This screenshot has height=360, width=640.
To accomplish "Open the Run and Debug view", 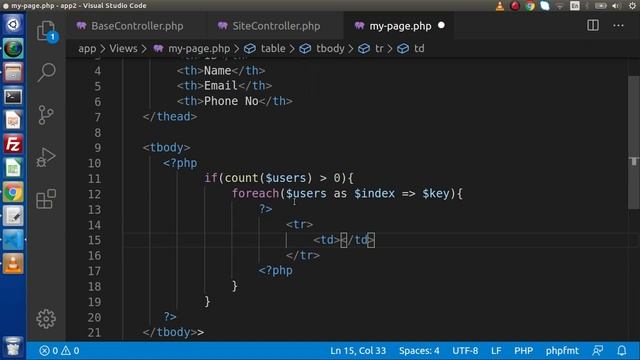I will click(x=46, y=157).
